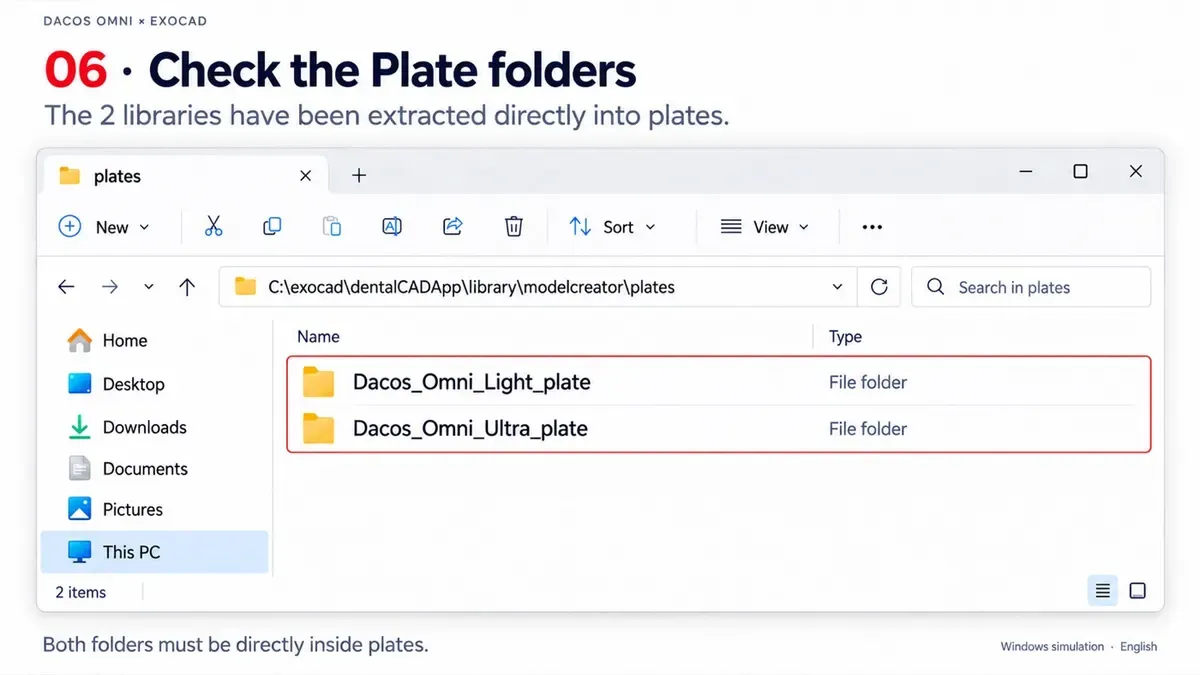Sort by the Name column header
Viewport: 1200px width, 675px height.
[319, 337]
